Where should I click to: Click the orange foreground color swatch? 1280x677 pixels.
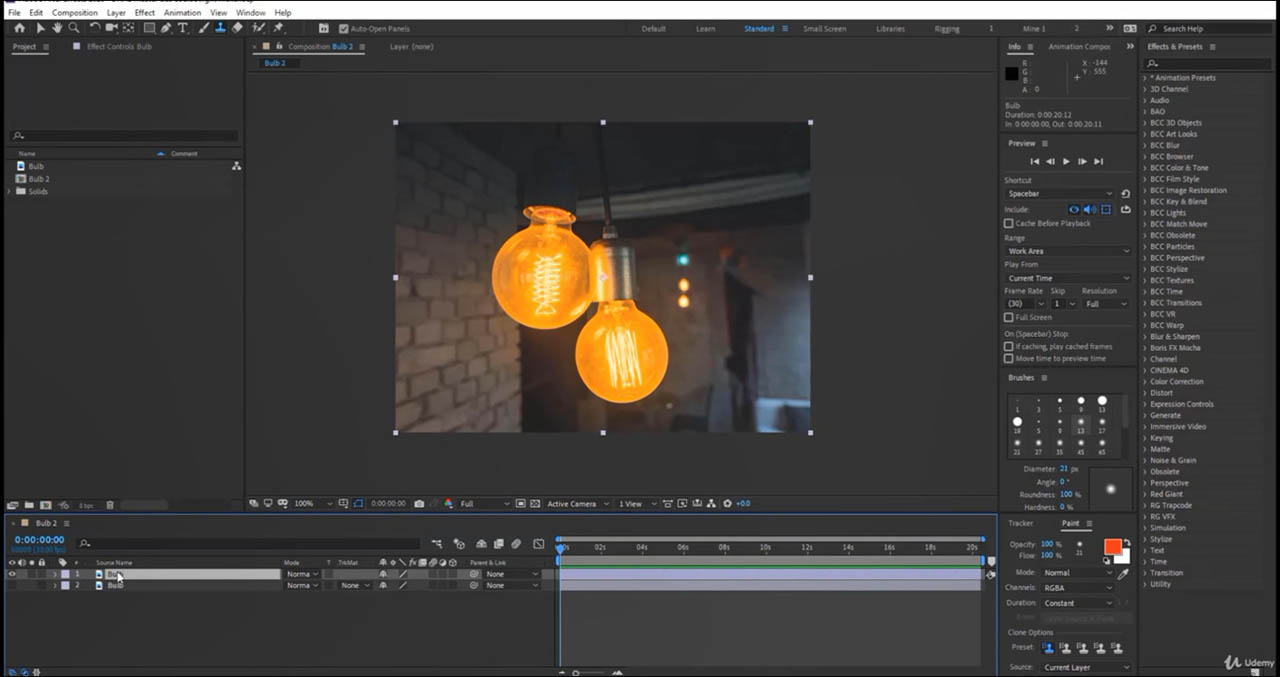click(x=1112, y=547)
